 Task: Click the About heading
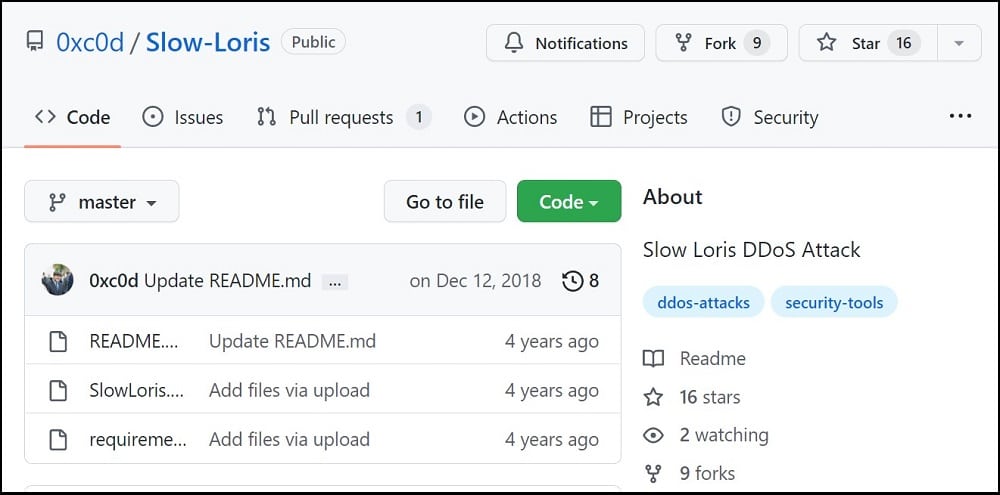pos(672,197)
